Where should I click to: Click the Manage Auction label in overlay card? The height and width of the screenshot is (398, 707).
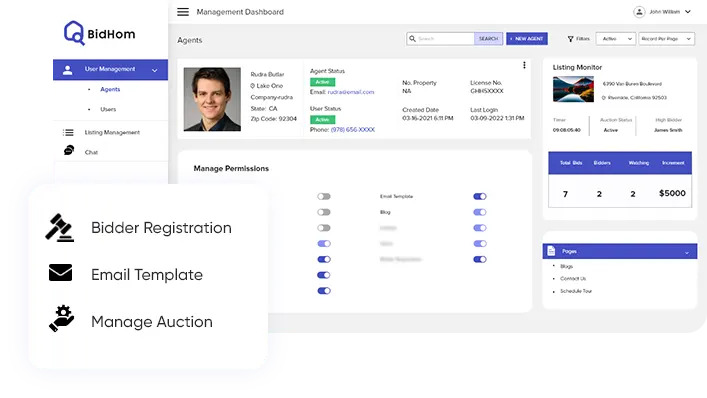coord(152,321)
